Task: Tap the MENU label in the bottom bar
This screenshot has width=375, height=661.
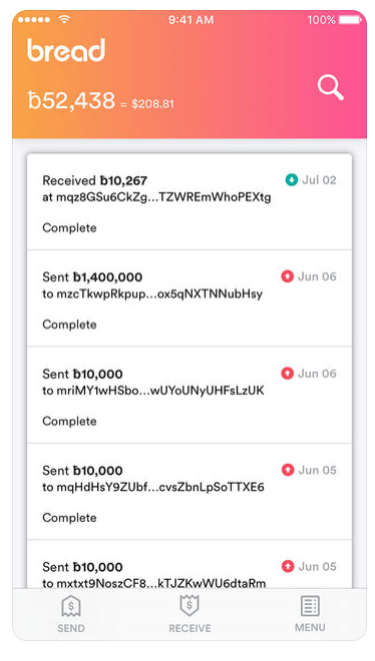Action: click(310, 627)
